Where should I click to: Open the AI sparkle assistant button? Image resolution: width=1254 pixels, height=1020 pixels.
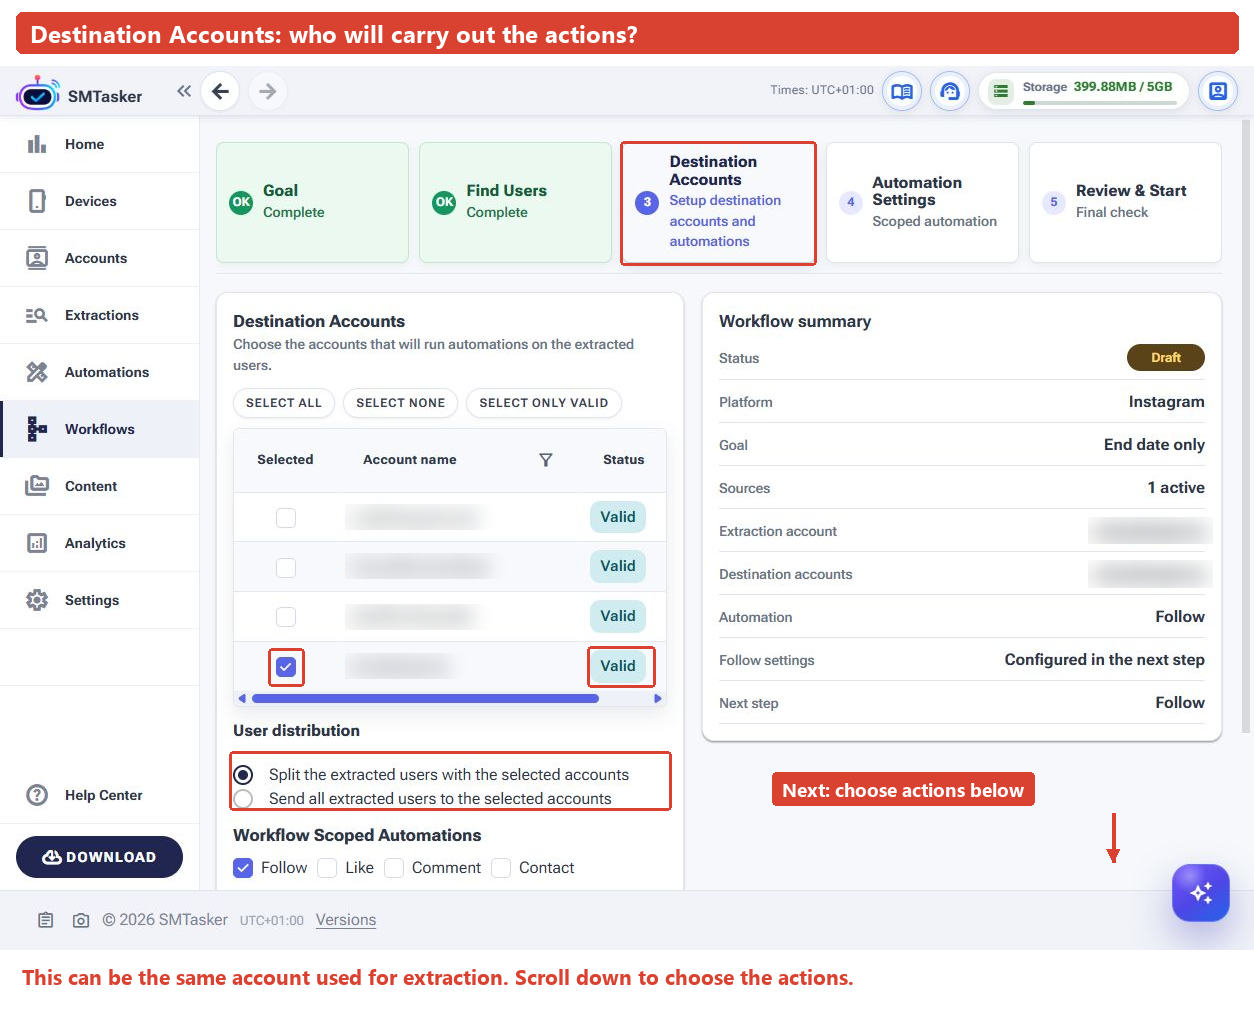1201,893
